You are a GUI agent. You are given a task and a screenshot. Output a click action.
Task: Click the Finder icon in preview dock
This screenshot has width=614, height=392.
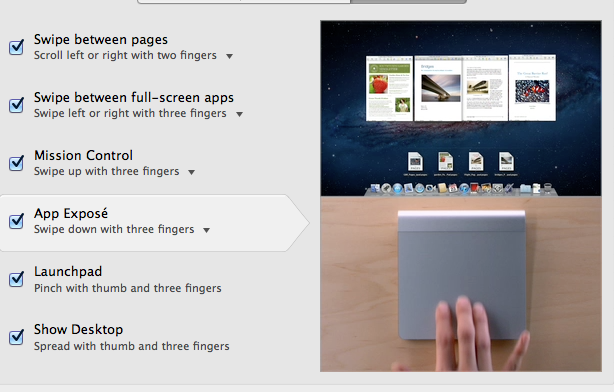(375, 189)
